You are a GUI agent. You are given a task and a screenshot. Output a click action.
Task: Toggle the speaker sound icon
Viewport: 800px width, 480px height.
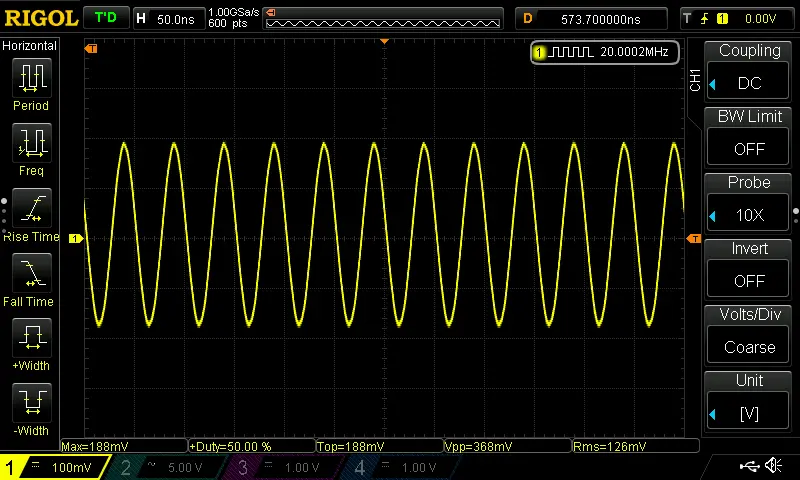pyautogui.click(x=773, y=466)
